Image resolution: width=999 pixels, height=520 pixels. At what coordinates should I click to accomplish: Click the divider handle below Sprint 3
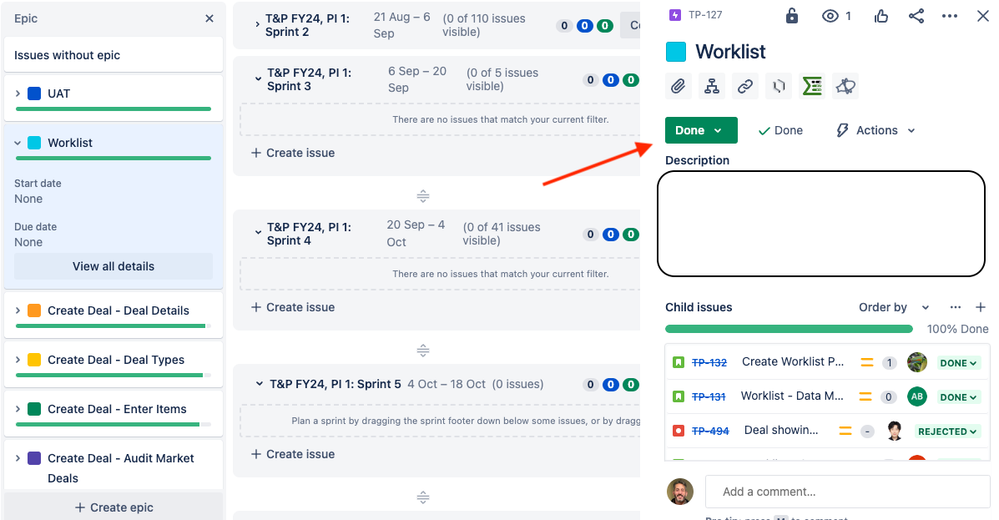click(423, 196)
